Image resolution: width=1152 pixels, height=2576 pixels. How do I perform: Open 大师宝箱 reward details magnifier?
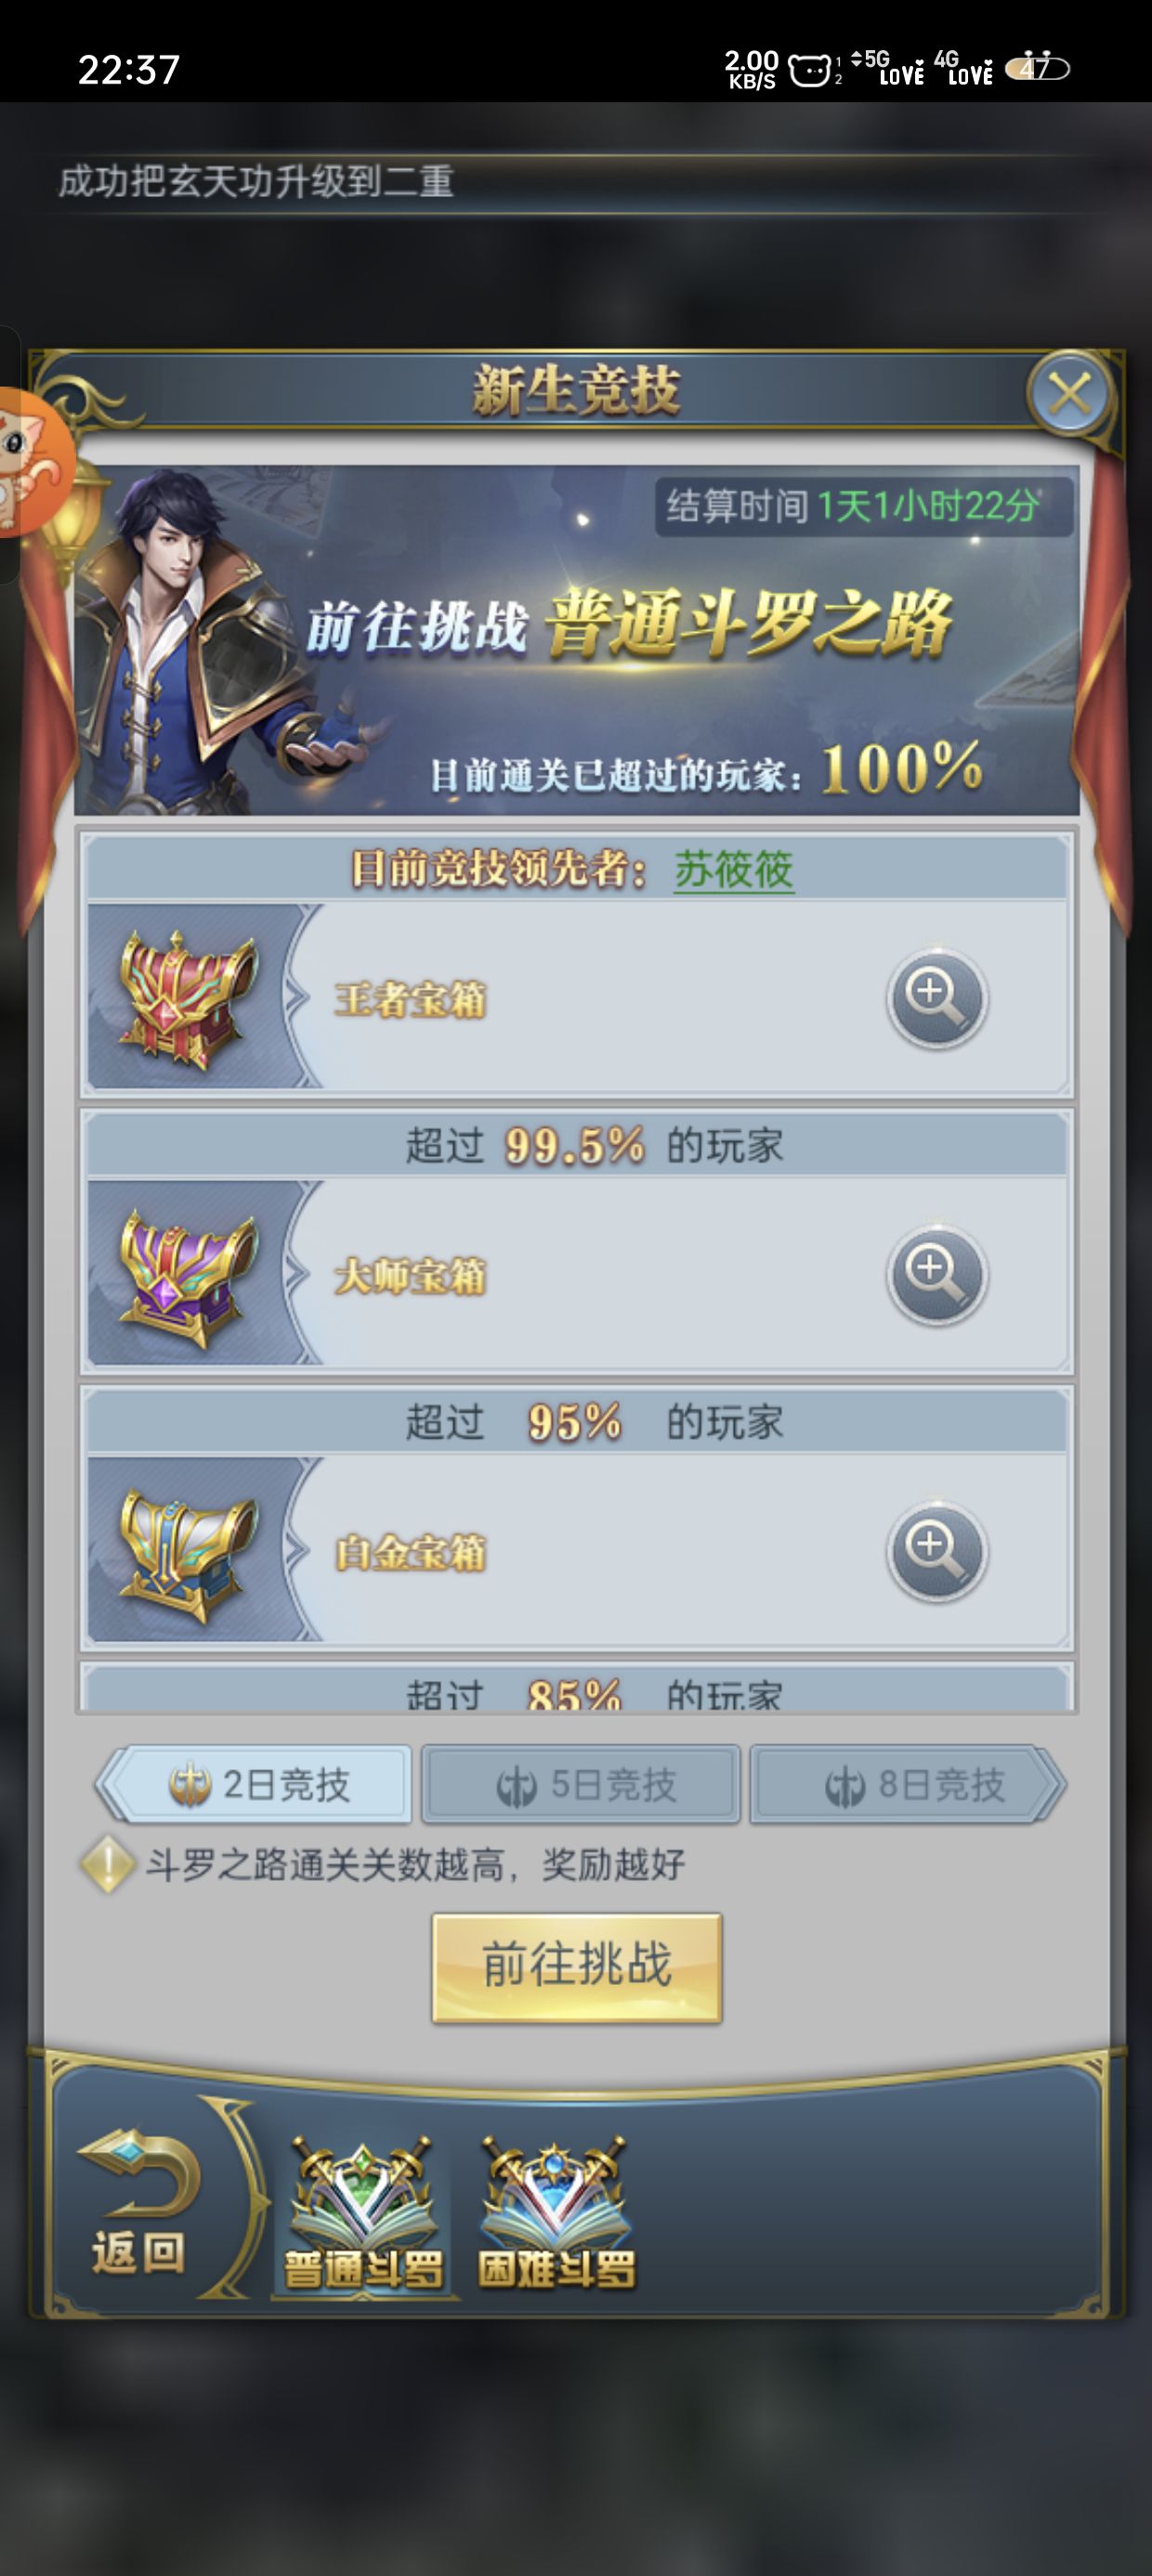coord(936,1273)
